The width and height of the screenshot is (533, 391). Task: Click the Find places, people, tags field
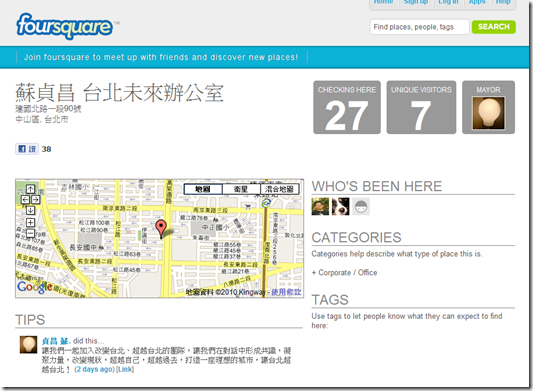419,27
